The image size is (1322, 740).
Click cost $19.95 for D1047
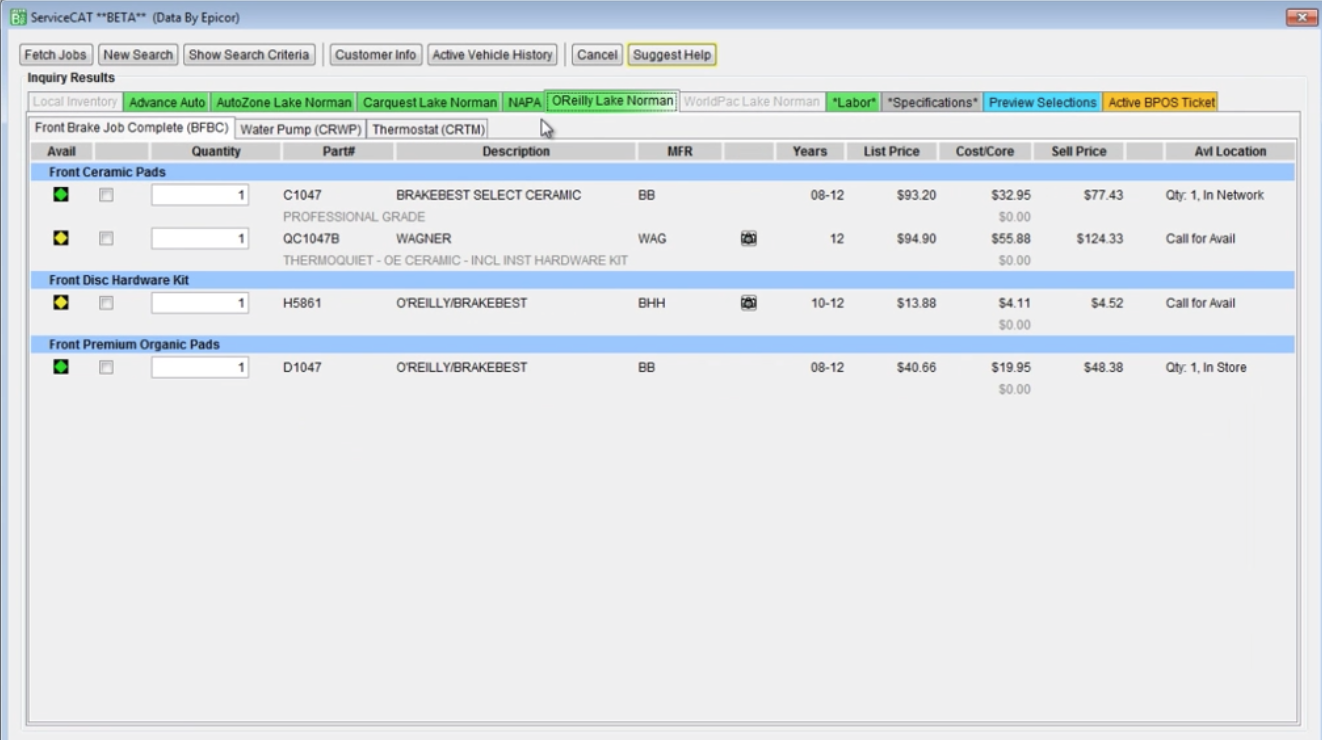1011,368
